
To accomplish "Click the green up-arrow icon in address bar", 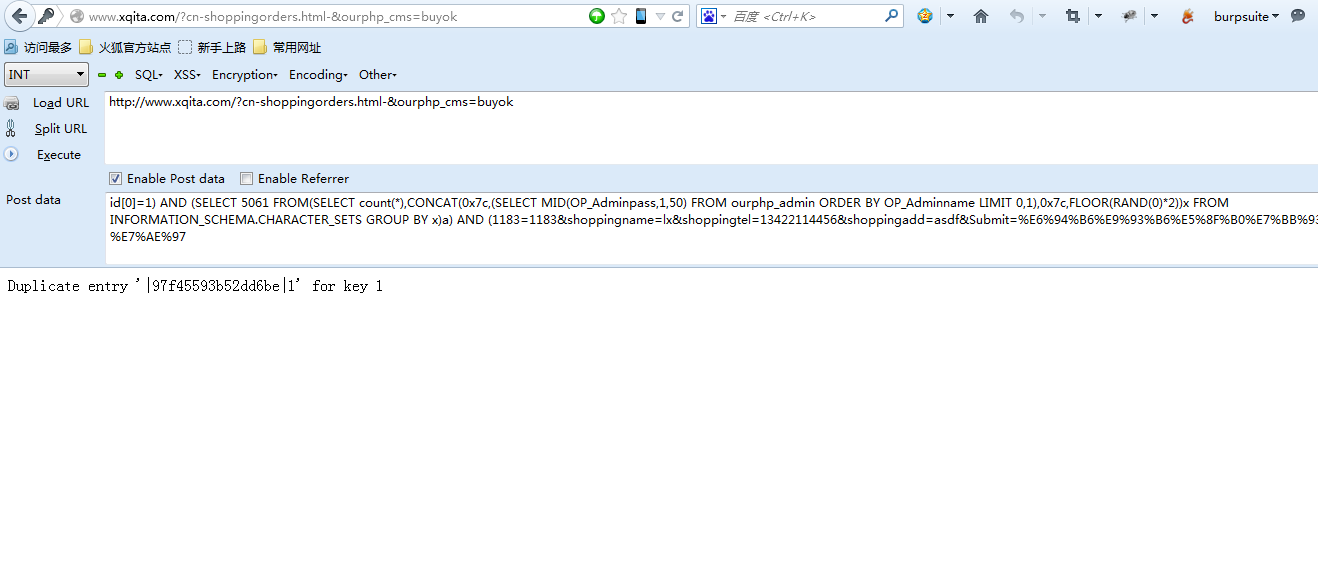I will coord(597,16).
